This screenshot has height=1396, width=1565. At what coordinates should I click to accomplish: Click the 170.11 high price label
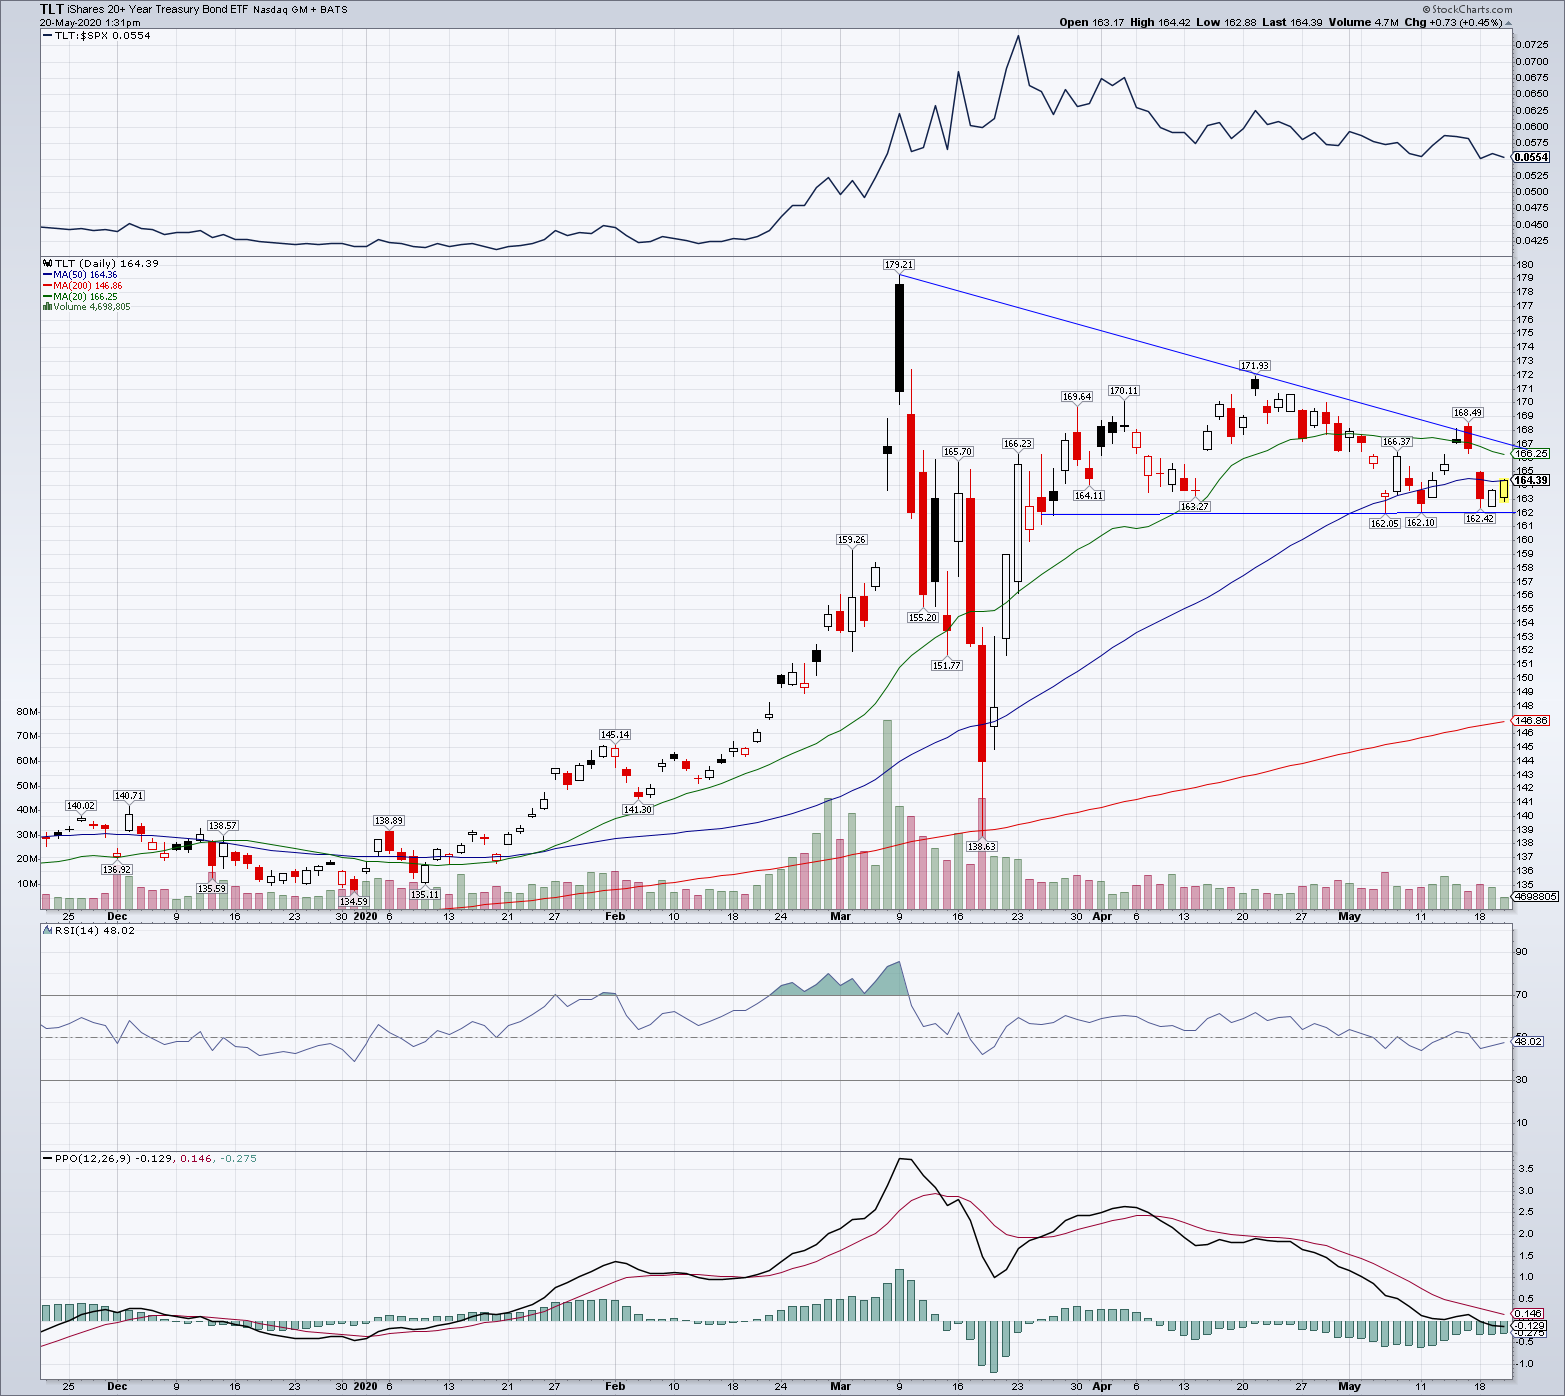[x=1124, y=391]
